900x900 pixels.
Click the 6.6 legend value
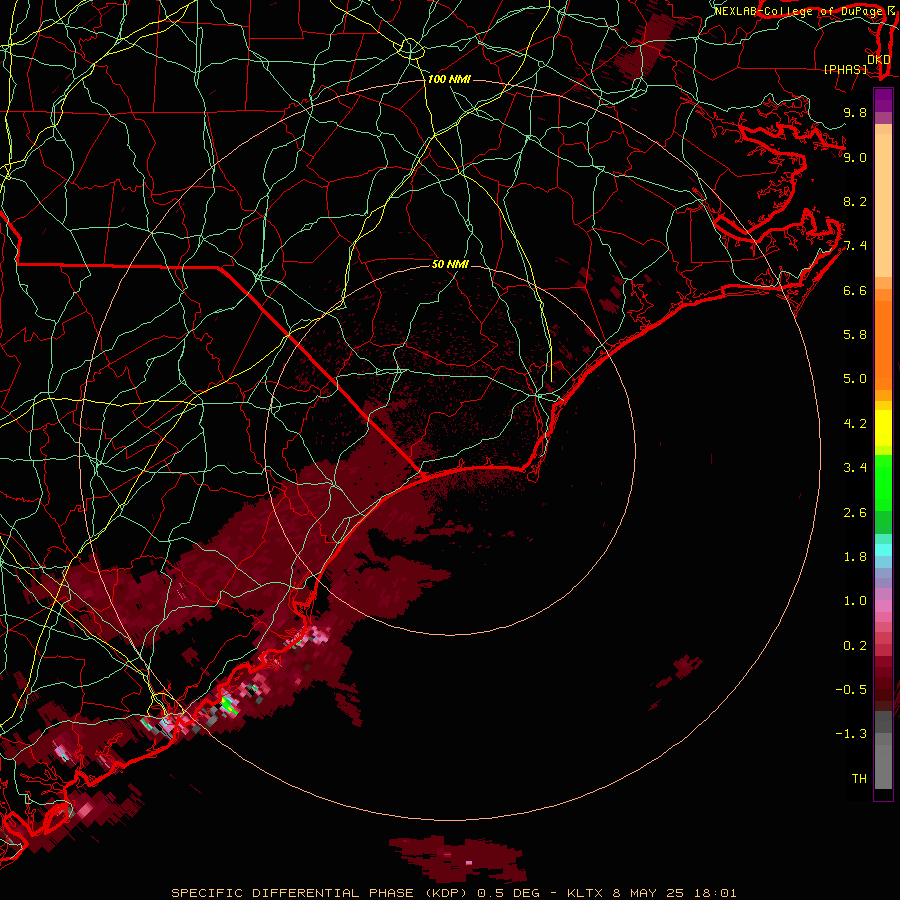pyautogui.click(x=855, y=290)
